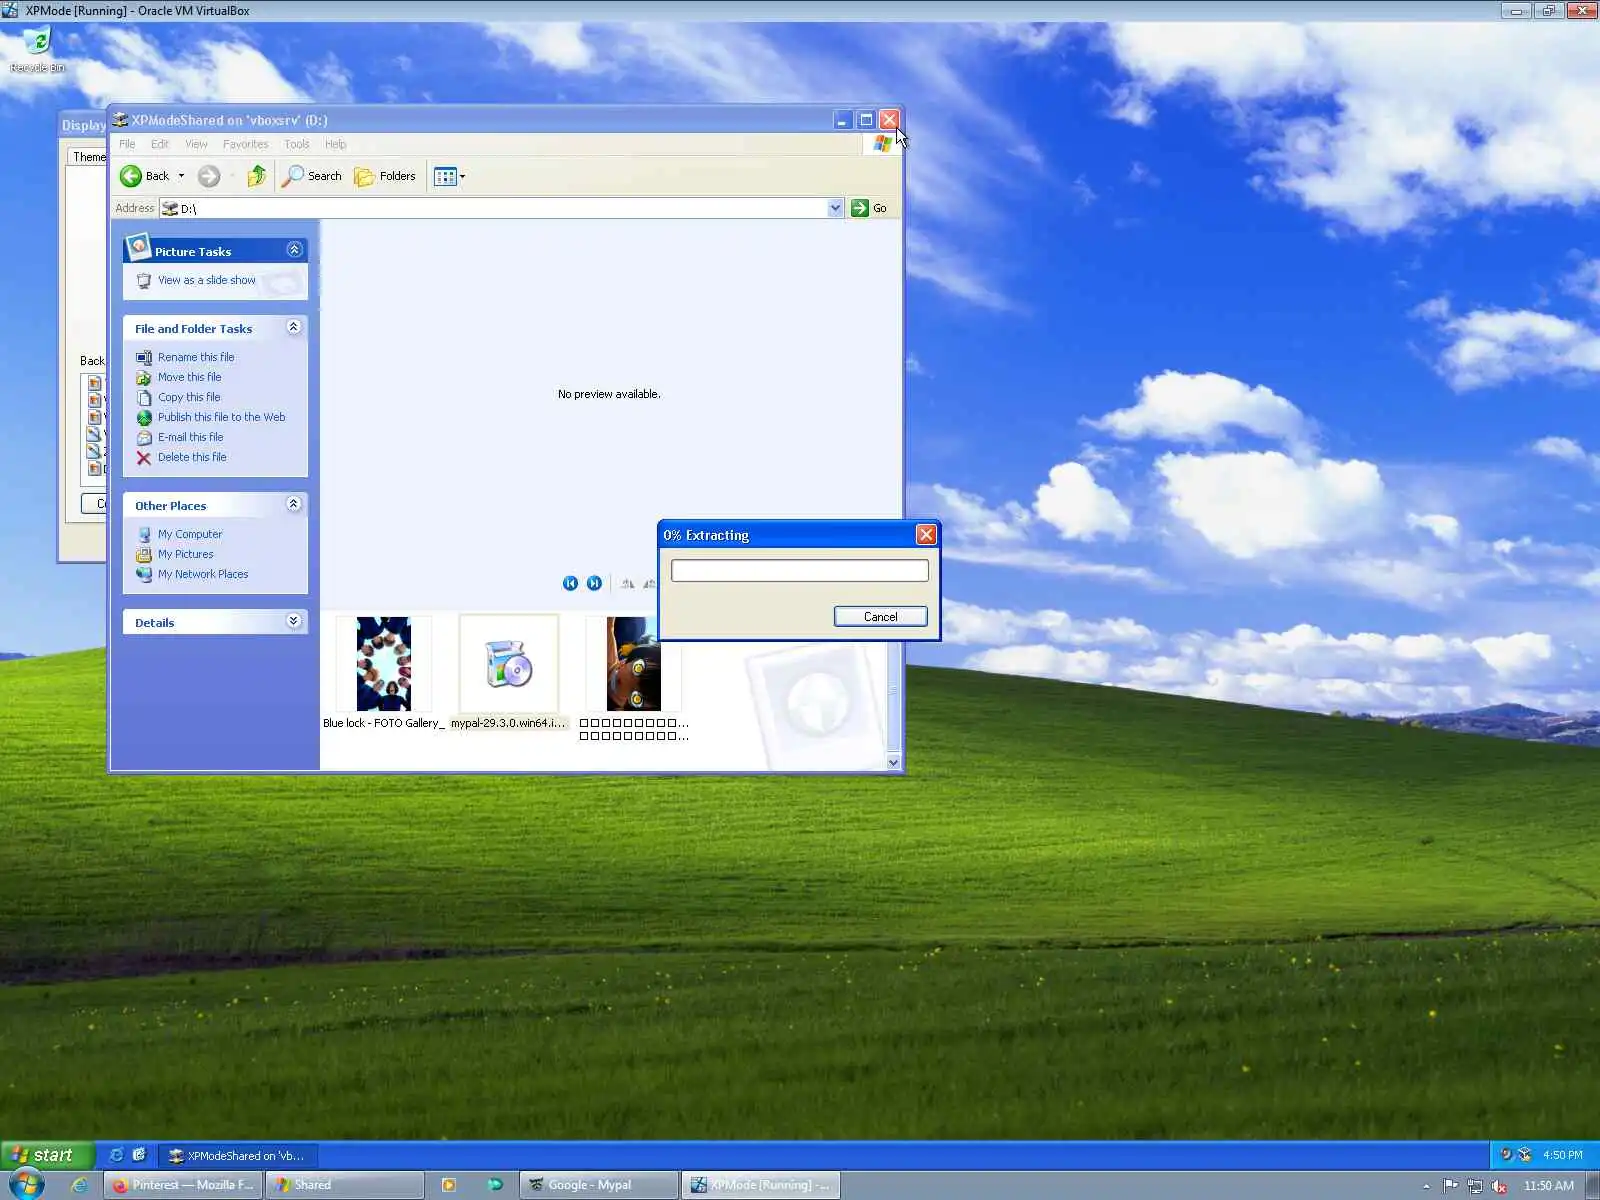Click the XP clock showing 4:50 PM

[1562, 1155]
